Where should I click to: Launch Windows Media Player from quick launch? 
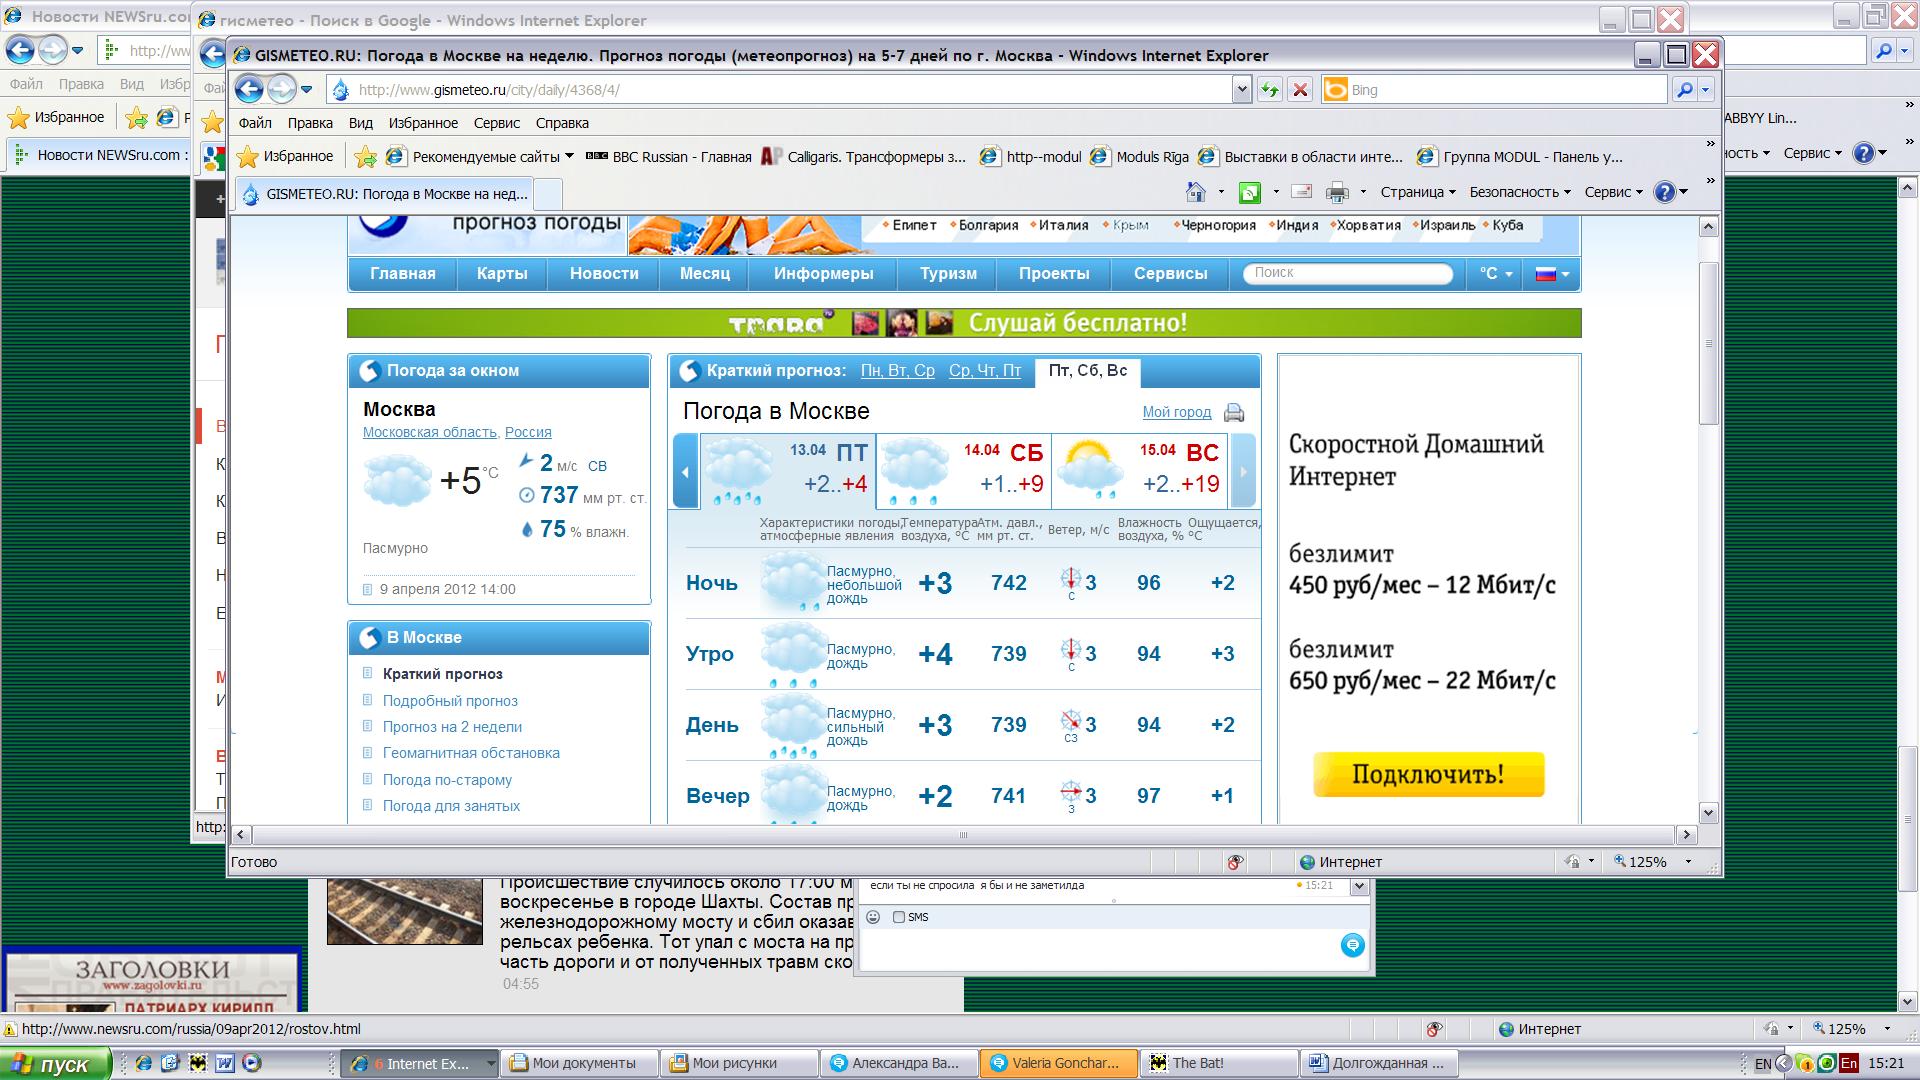[251, 1063]
